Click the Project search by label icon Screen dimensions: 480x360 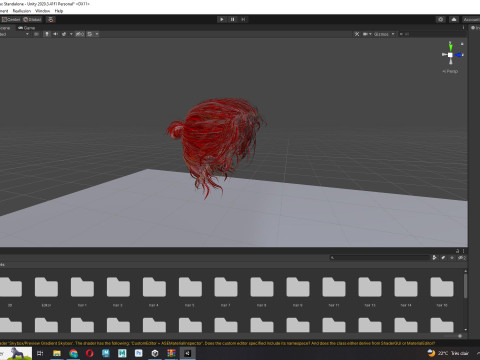pyautogui.click(x=443, y=258)
